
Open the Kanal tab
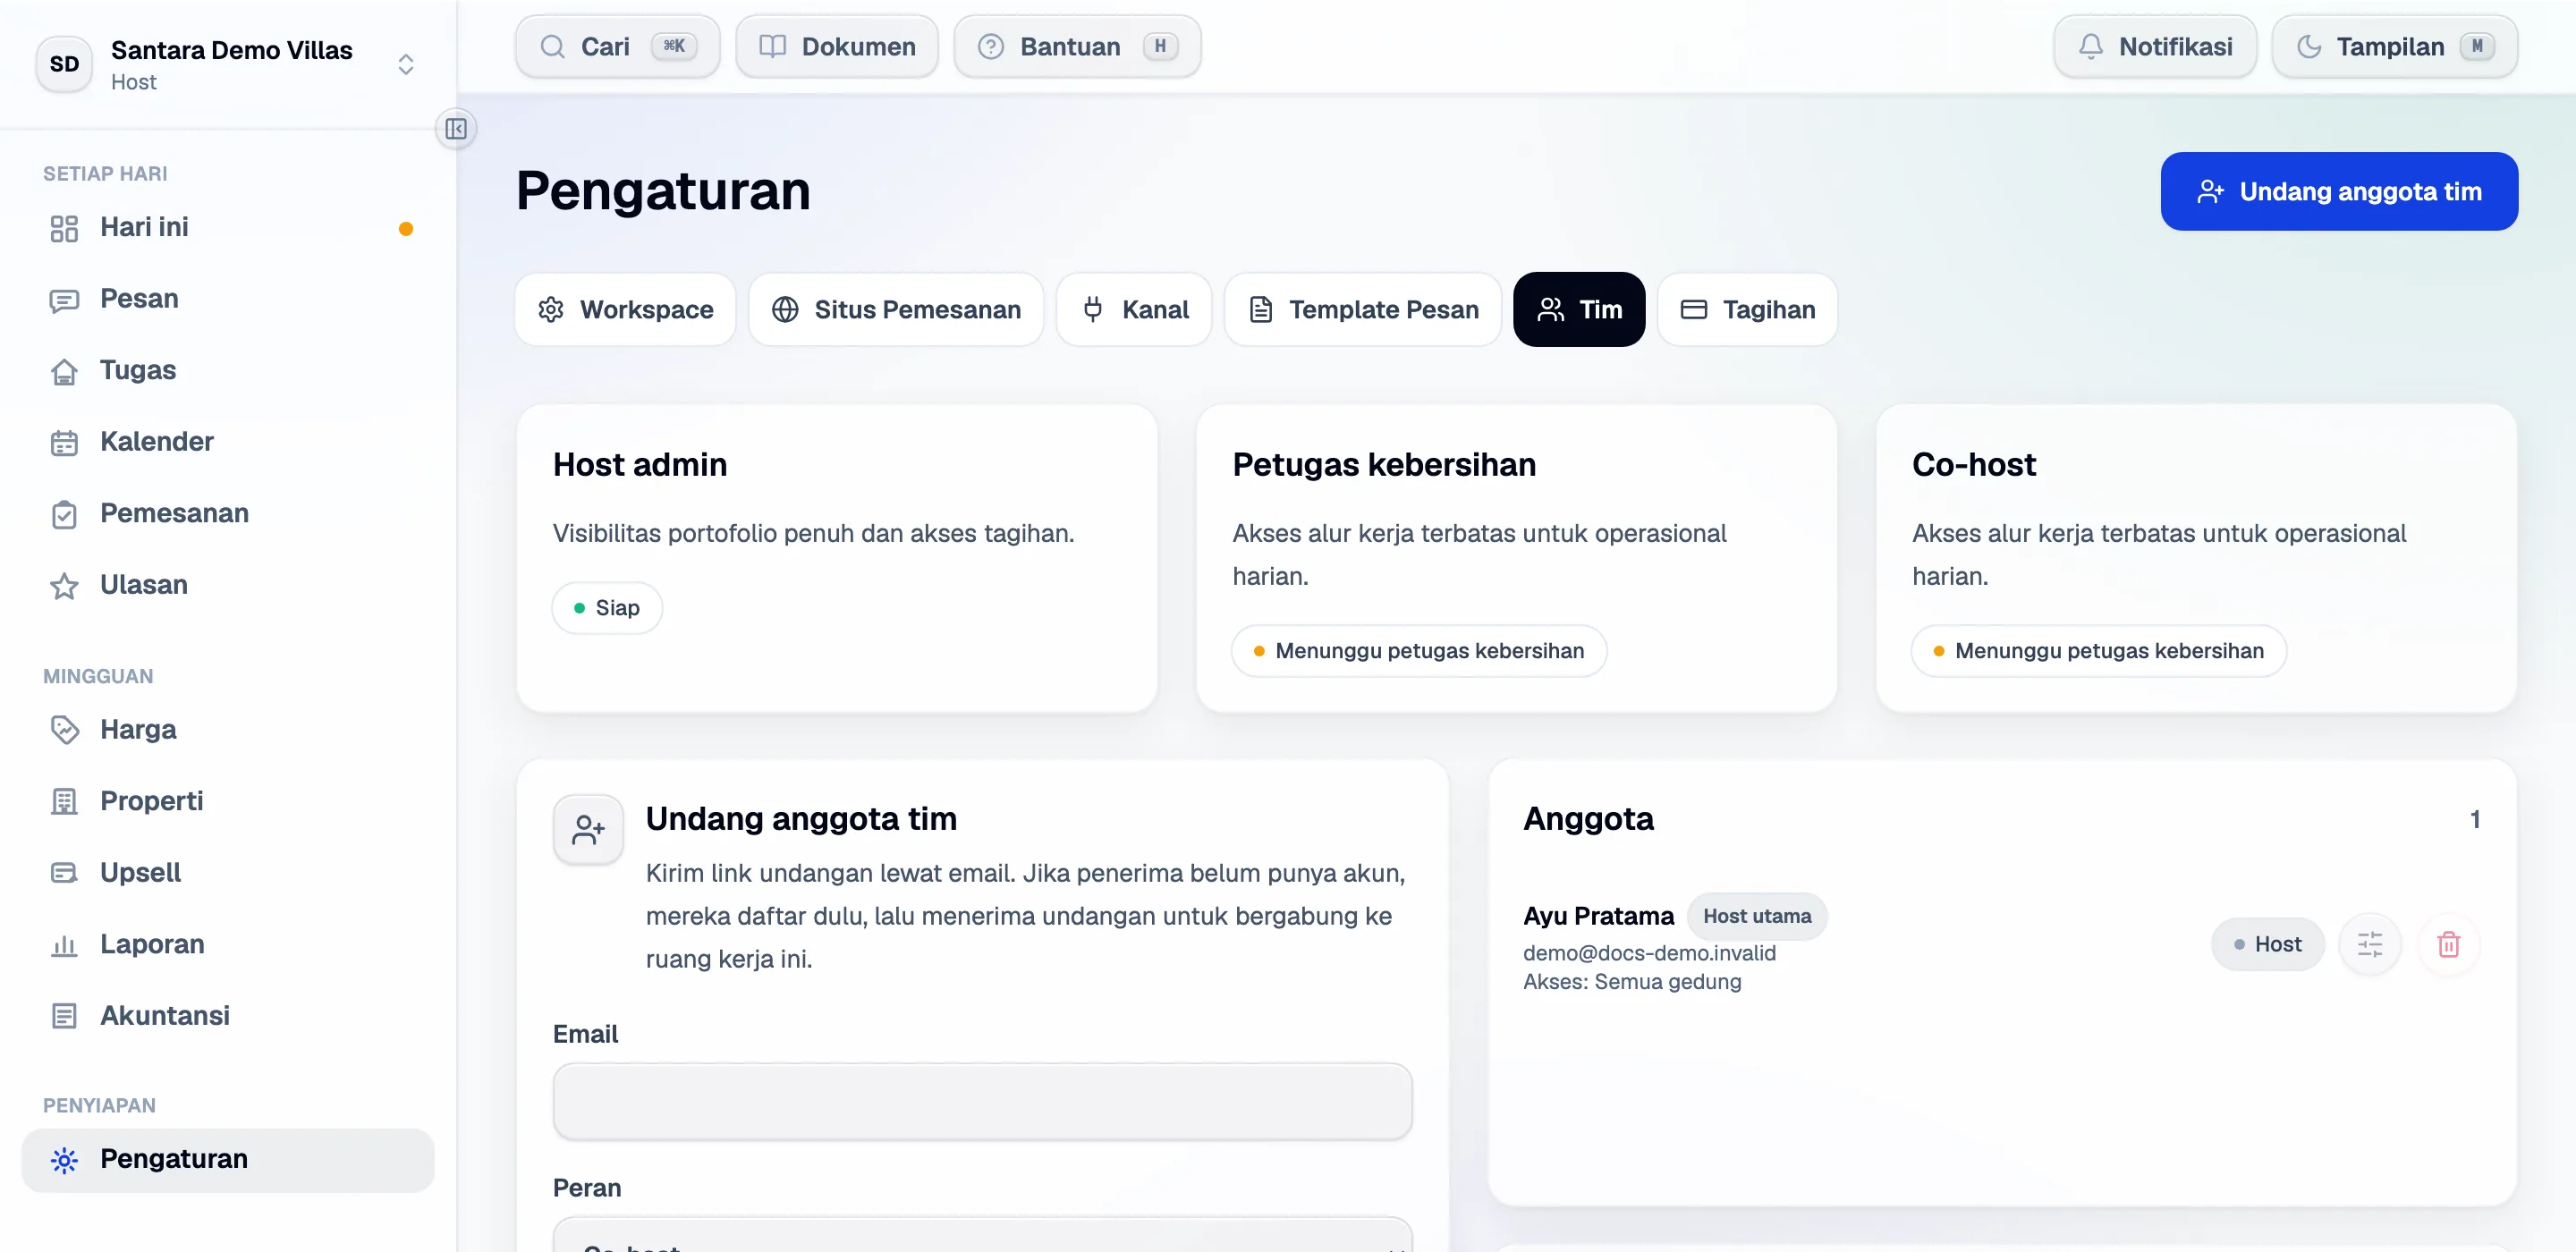tap(1134, 310)
